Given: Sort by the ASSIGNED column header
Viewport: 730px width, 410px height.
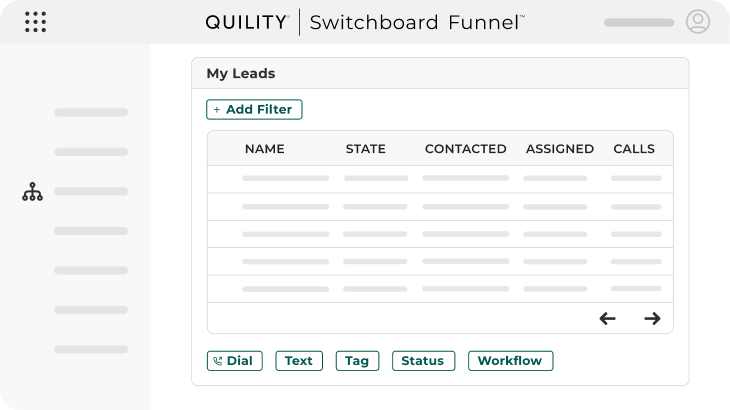Looking at the screenshot, I should pyautogui.click(x=559, y=149).
